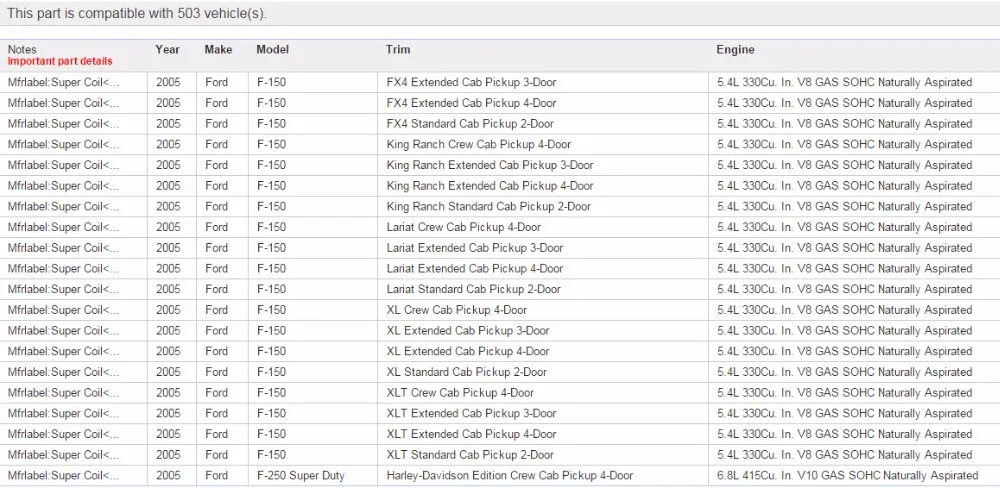1000x488 pixels.
Task: Click Mfrlabel note in FX4 Extended 3-Door row
Action: [63, 82]
